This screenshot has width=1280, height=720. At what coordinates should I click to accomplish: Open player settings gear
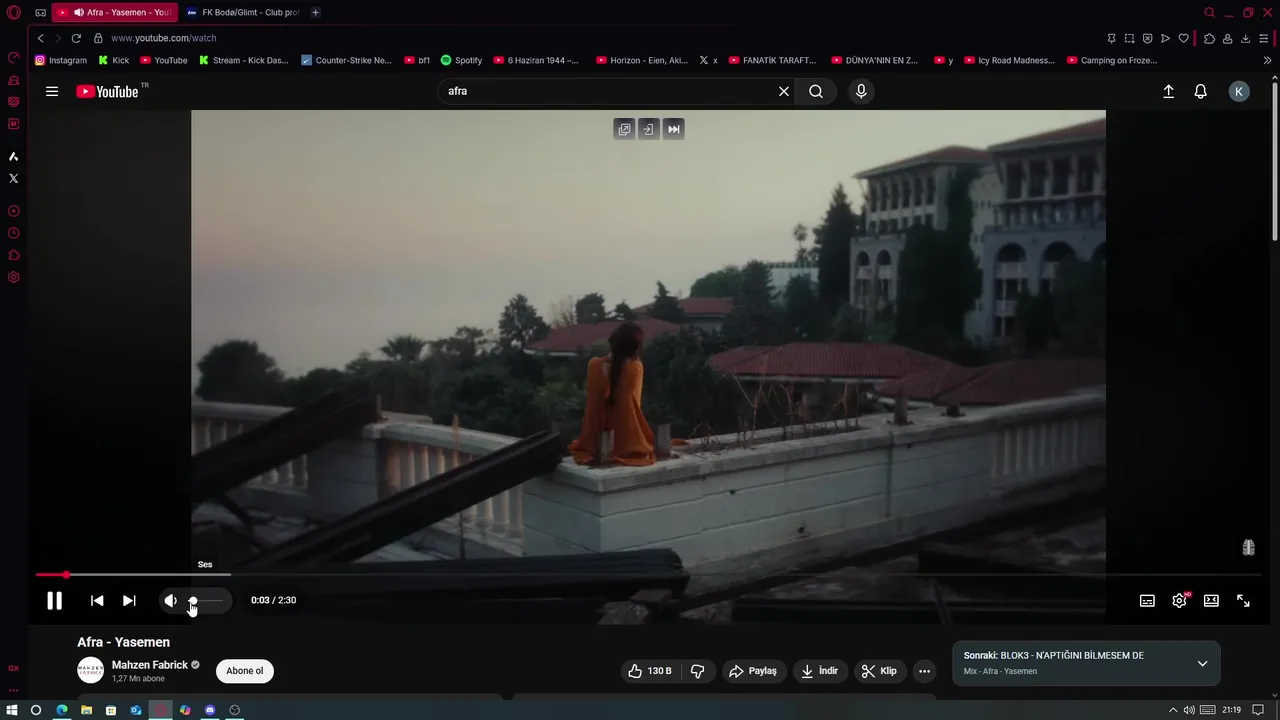[1179, 600]
